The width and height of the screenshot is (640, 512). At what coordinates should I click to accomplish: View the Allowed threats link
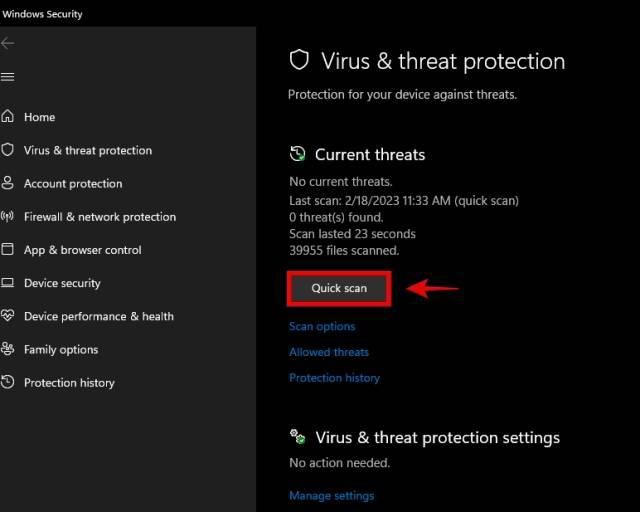329,353
